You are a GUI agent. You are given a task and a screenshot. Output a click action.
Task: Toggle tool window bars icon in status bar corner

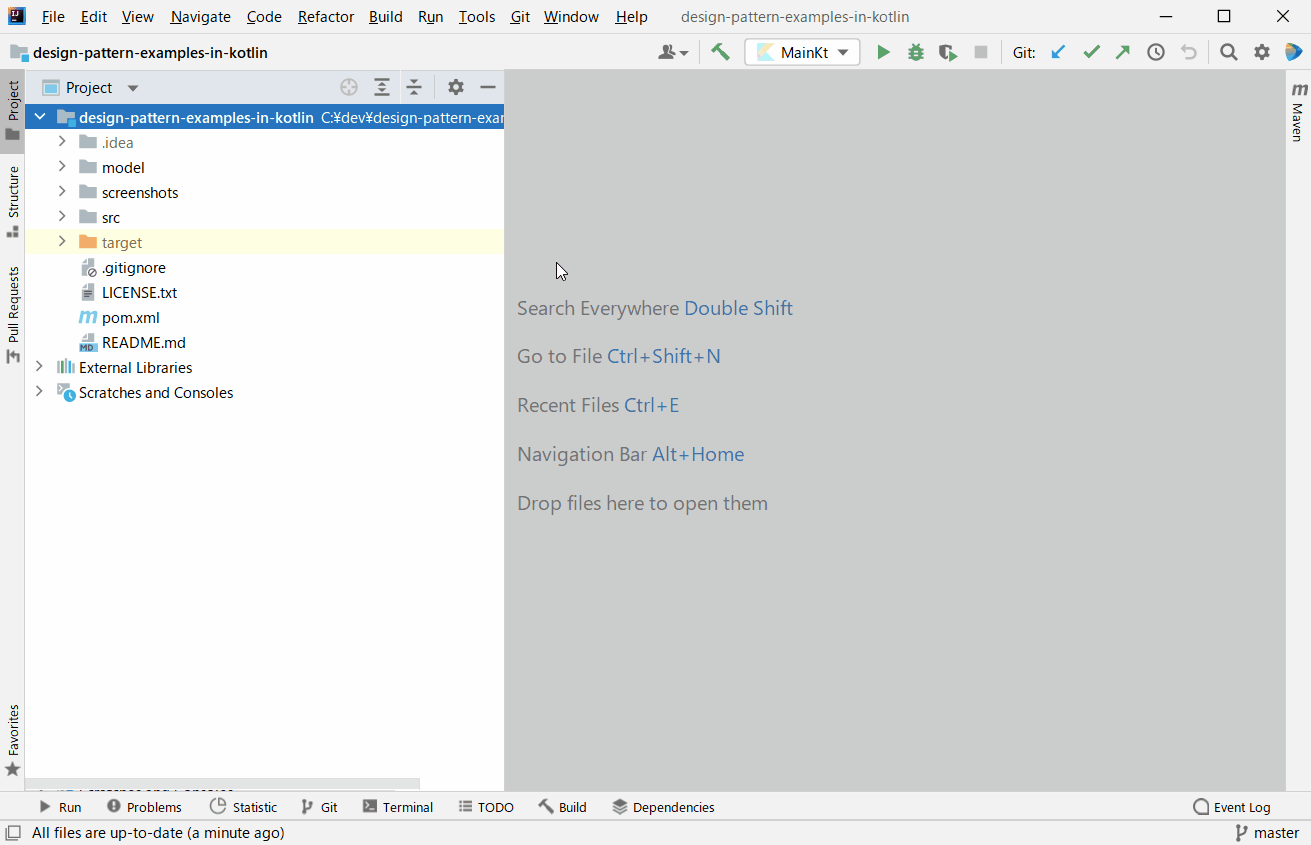click(13, 832)
